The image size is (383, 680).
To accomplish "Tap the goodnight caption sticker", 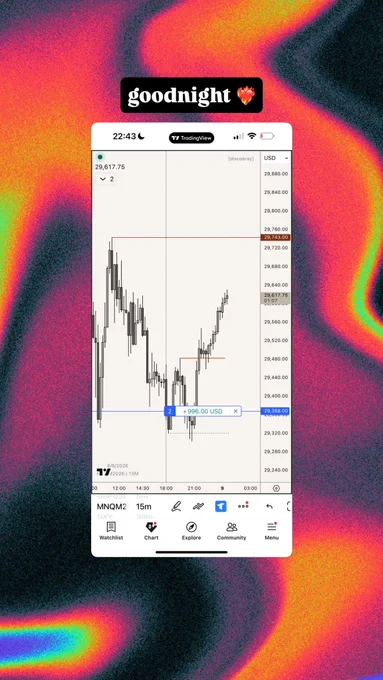I will click(x=191, y=95).
